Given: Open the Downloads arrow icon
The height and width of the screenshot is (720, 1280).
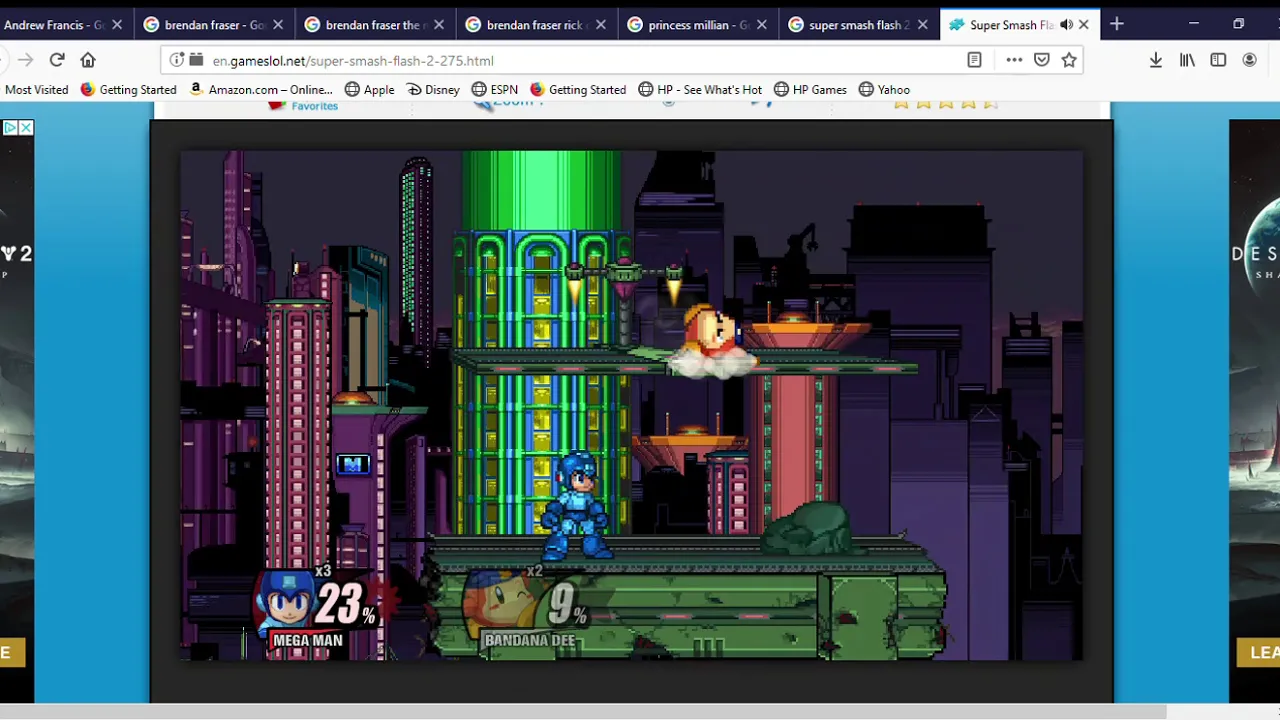Looking at the screenshot, I should 1156,60.
